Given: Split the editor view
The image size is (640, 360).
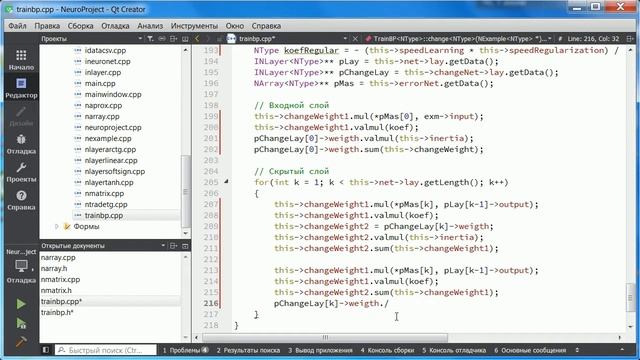Looking at the screenshot, I should tap(630, 39).
